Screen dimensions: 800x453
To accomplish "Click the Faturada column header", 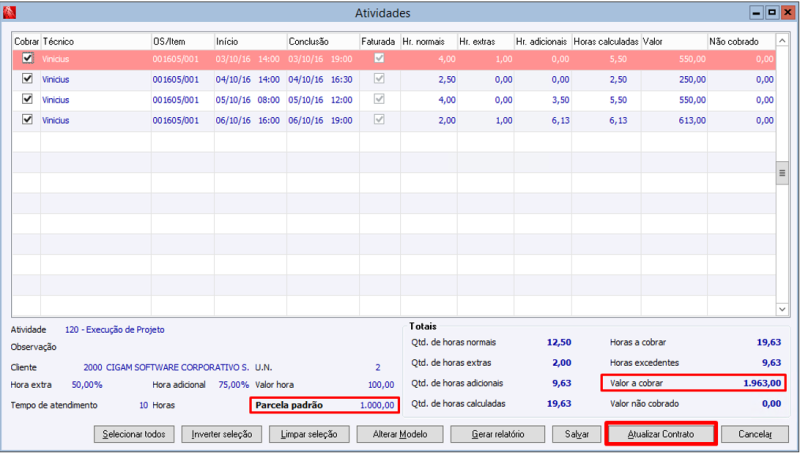I will (x=380, y=41).
